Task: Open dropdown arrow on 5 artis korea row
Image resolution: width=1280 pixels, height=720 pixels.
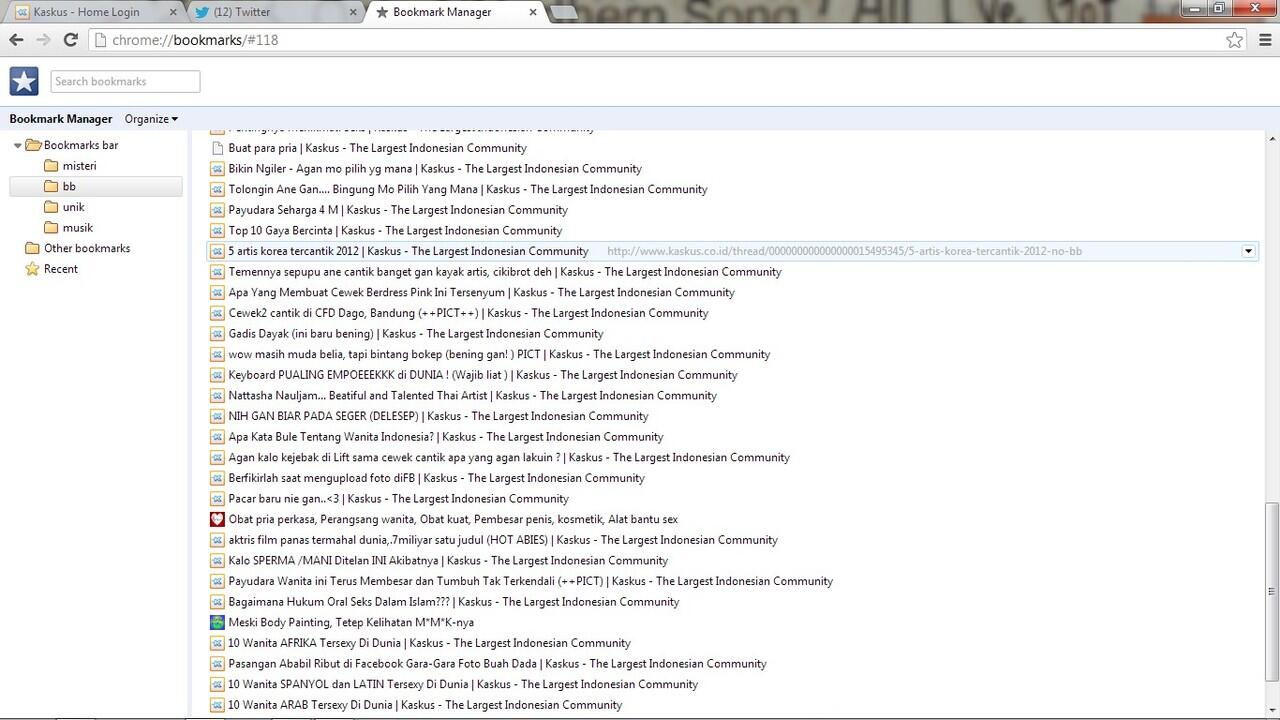Action: coord(1248,251)
